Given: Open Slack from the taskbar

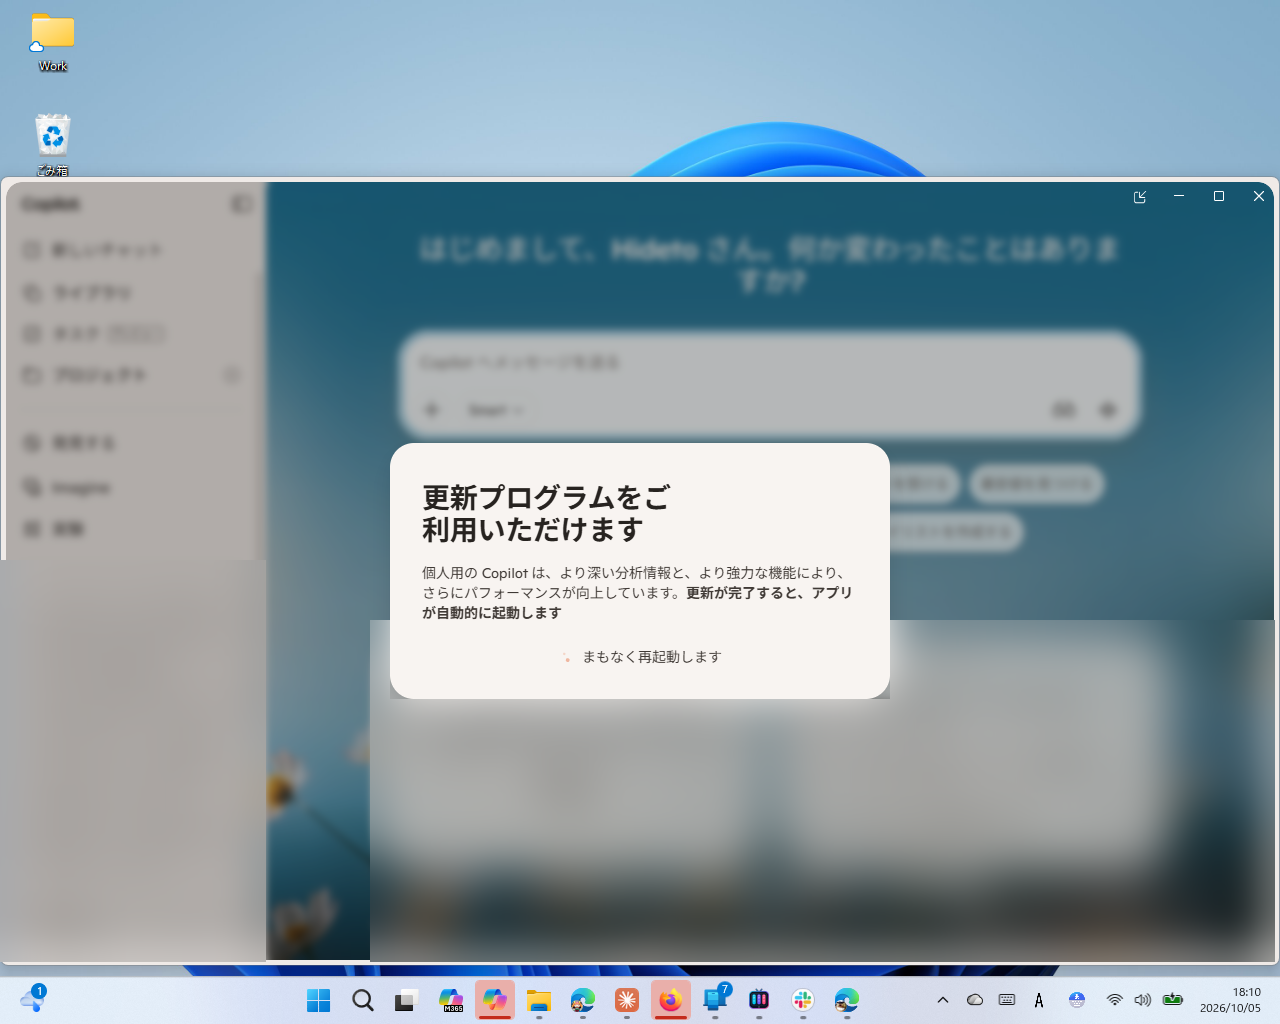Looking at the screenshot, I should click(x=803, y=1000).
